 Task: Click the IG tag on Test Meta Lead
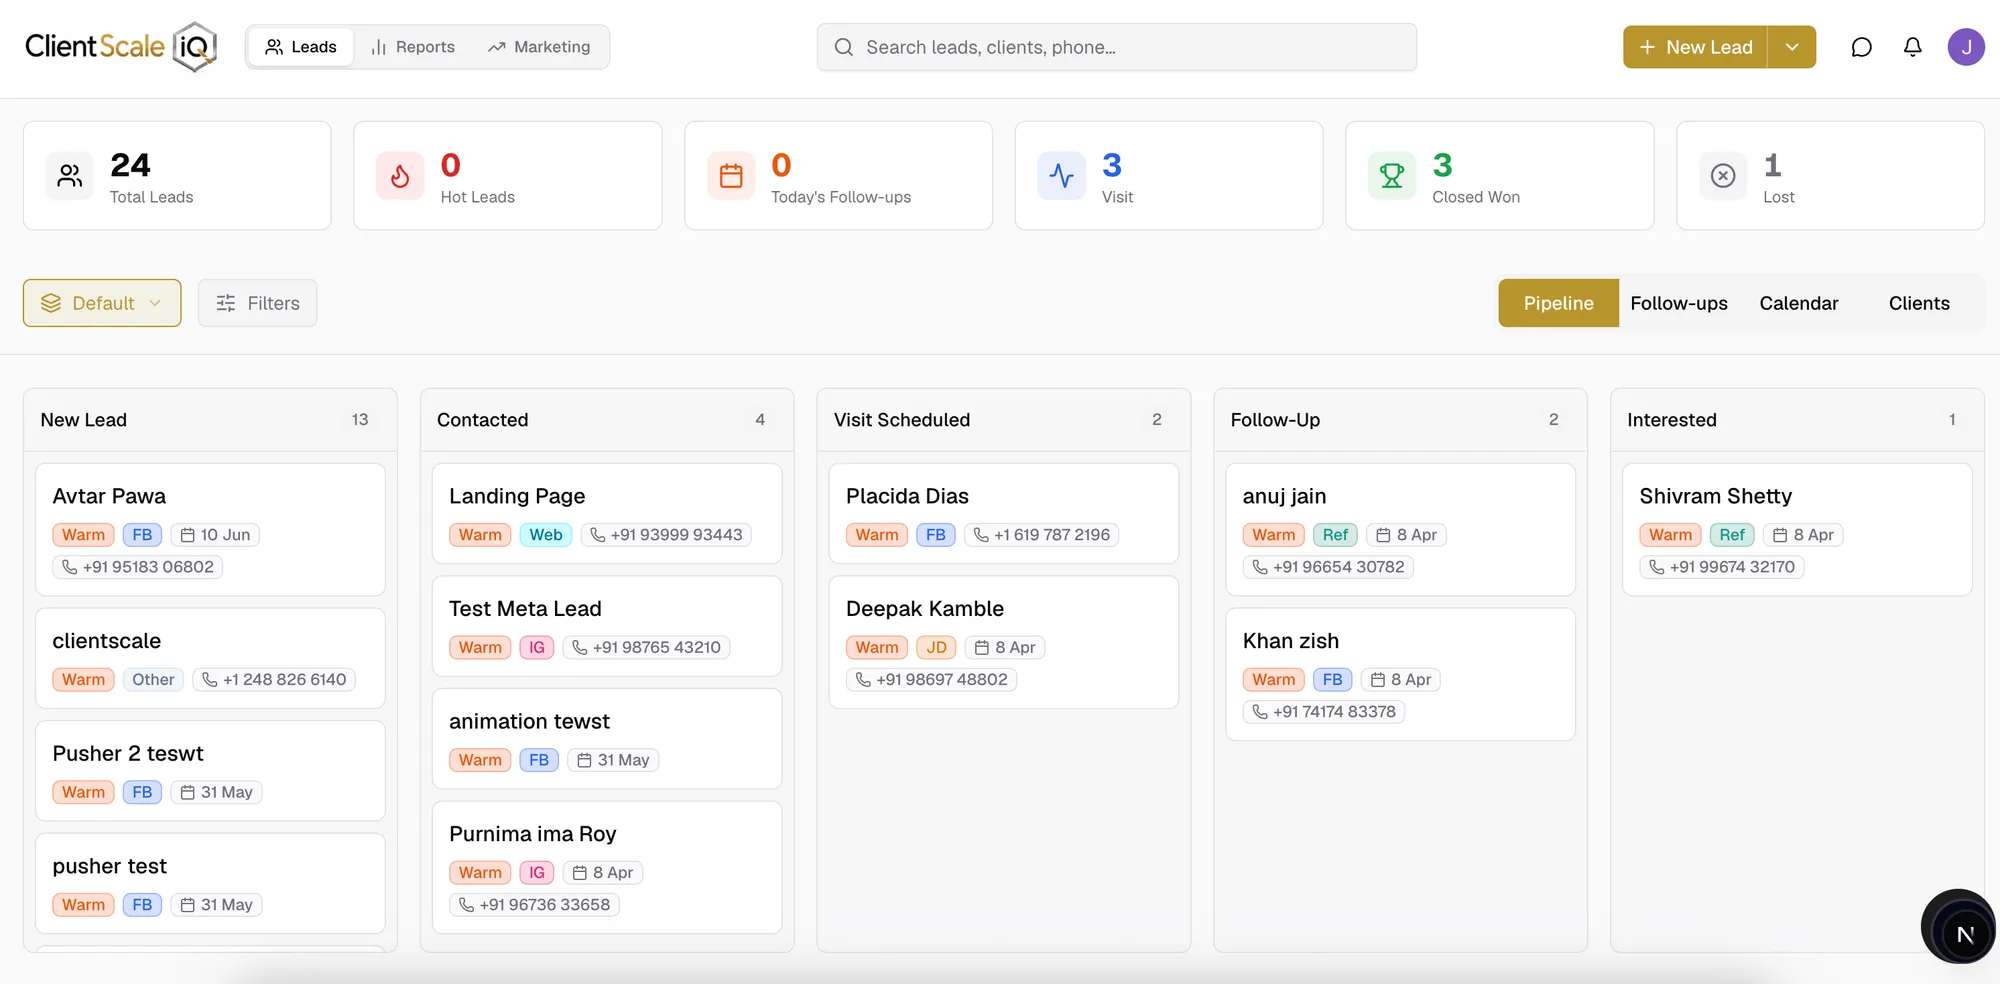[537, 647]
